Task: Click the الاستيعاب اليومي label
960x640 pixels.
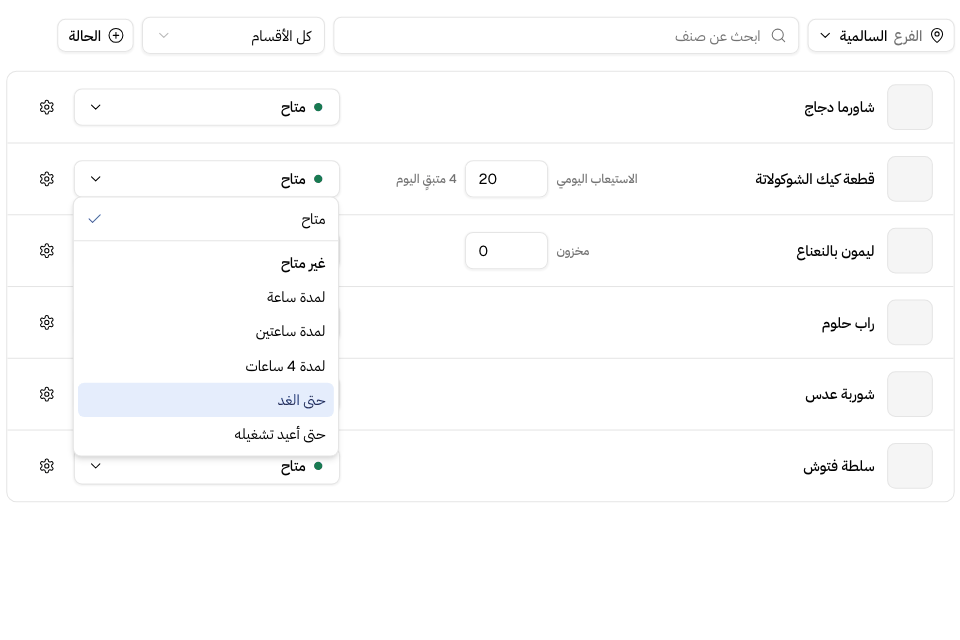Action: coord(597,179)
